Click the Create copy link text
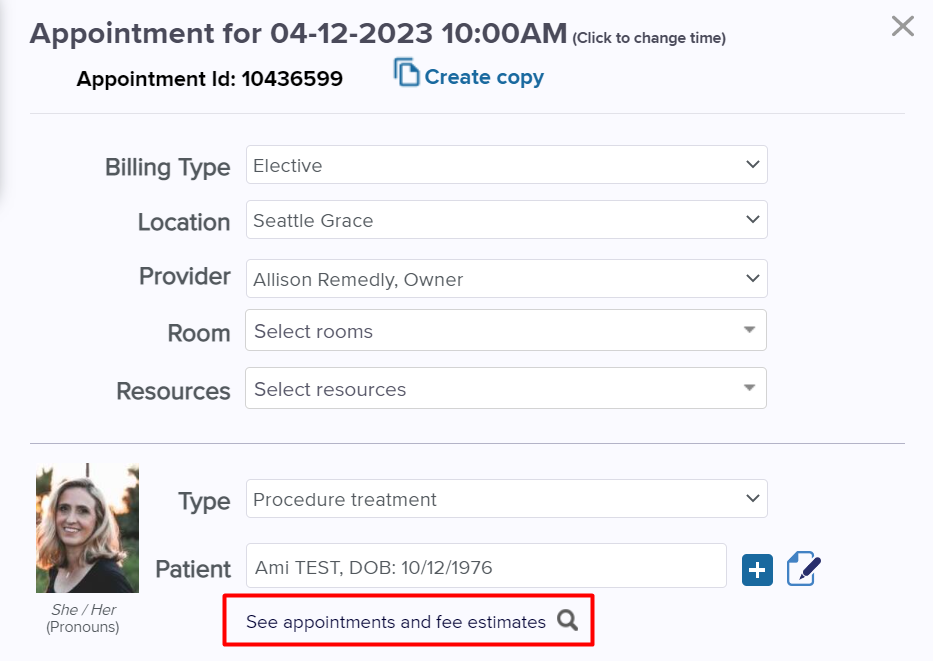 coord(484,77)
